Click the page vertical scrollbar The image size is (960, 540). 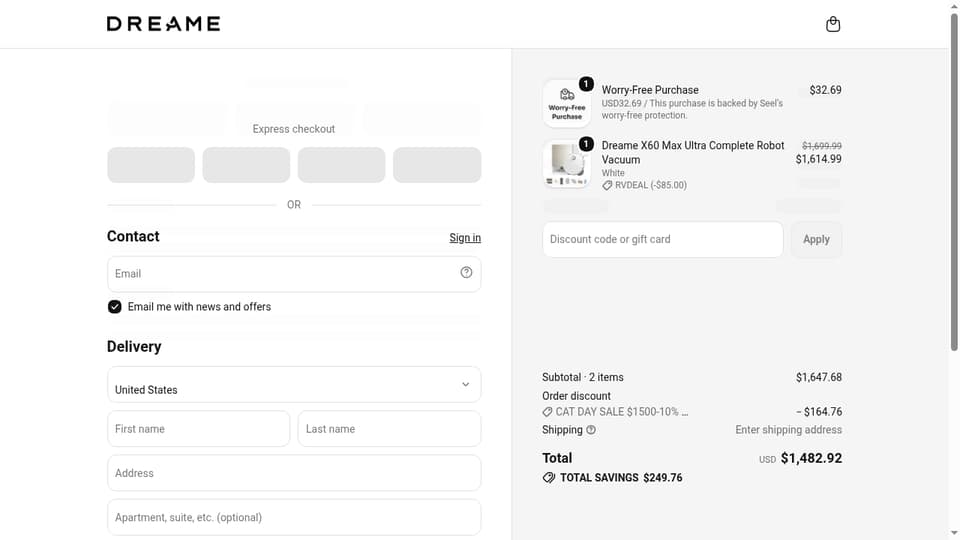click(x=954, y=182)
